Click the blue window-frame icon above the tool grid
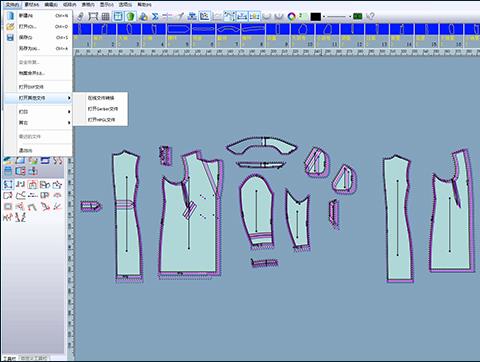 [45, 161]
